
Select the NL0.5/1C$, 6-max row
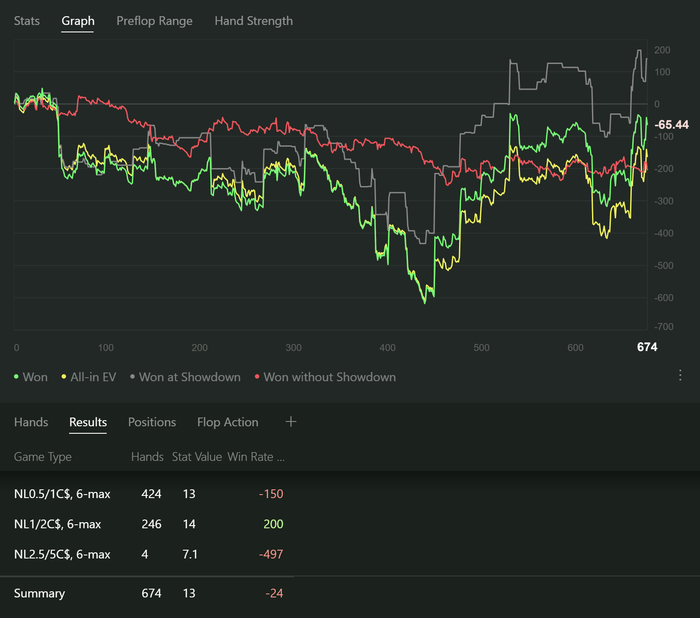click(x=62, y=494)
